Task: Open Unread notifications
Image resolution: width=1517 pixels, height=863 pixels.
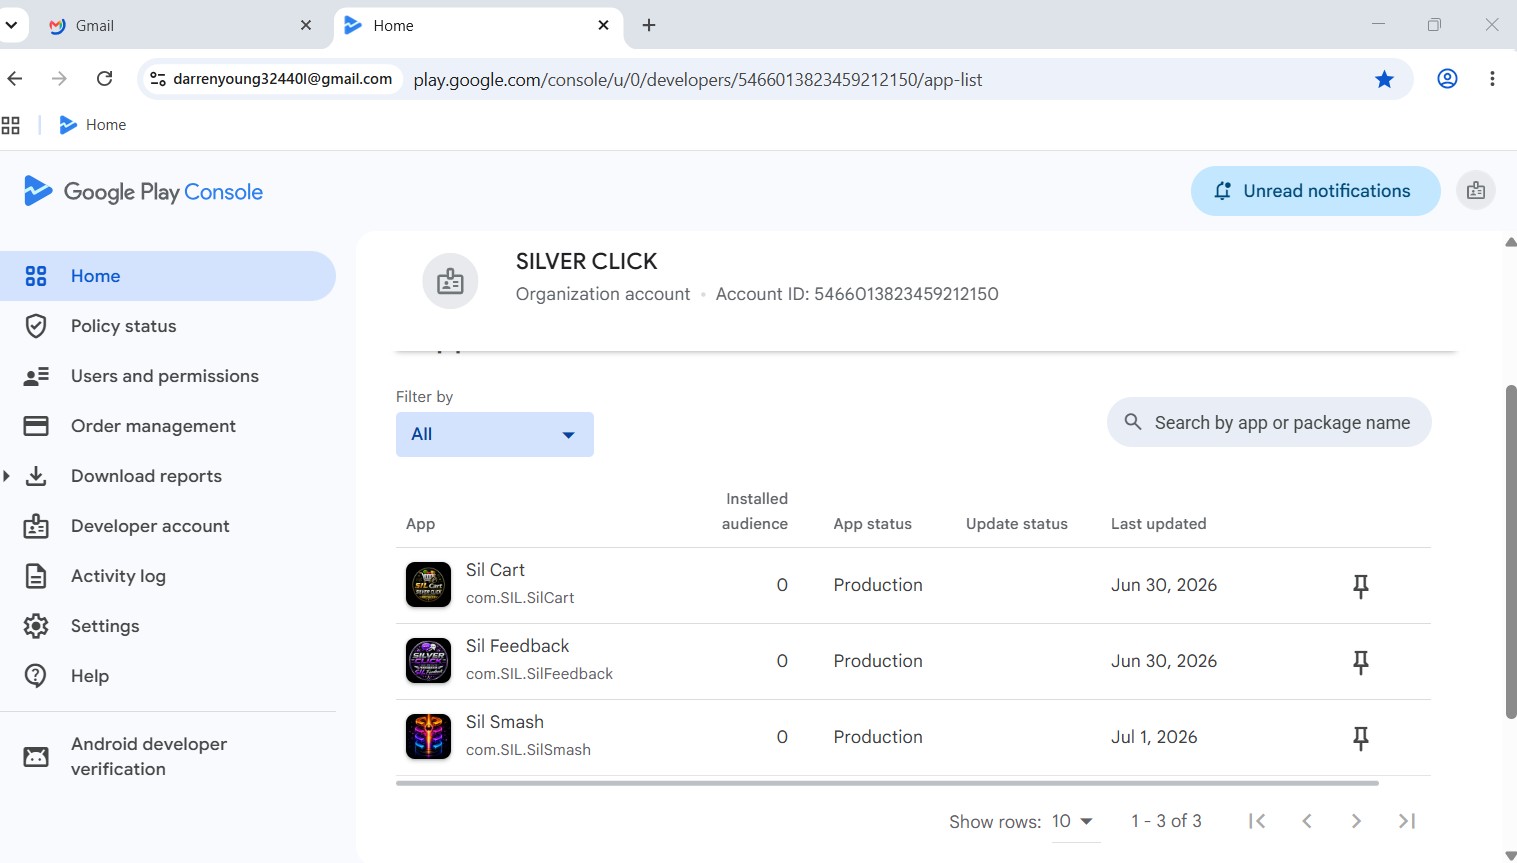Action: pos(1315,191)
